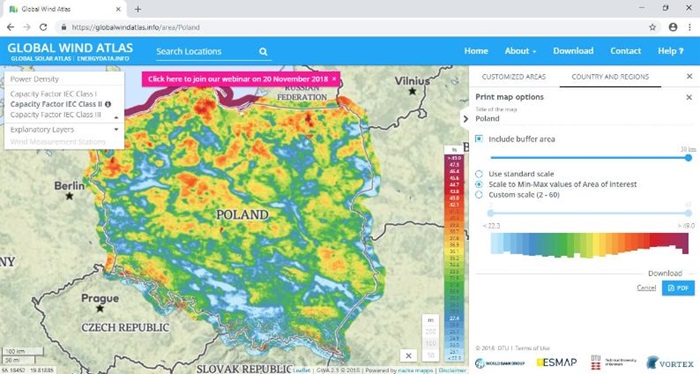Reload the page in the browser
Screen dimensions: 700x374
coord(43,27)
